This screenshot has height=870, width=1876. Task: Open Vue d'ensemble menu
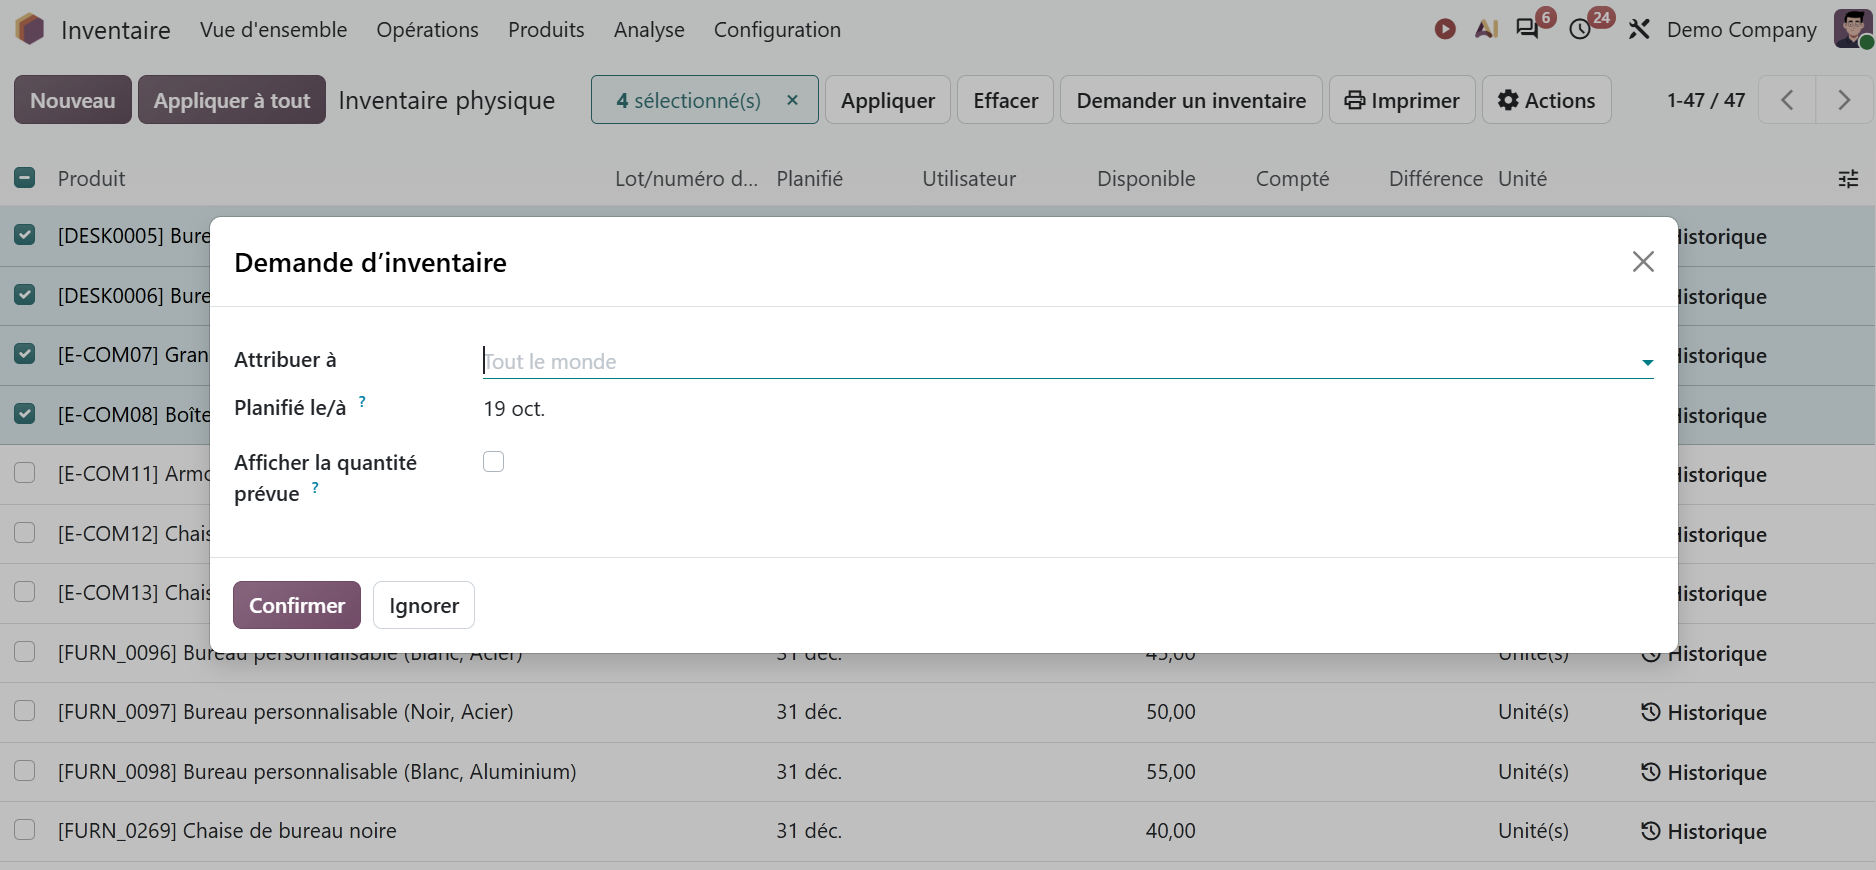[273, 30]
